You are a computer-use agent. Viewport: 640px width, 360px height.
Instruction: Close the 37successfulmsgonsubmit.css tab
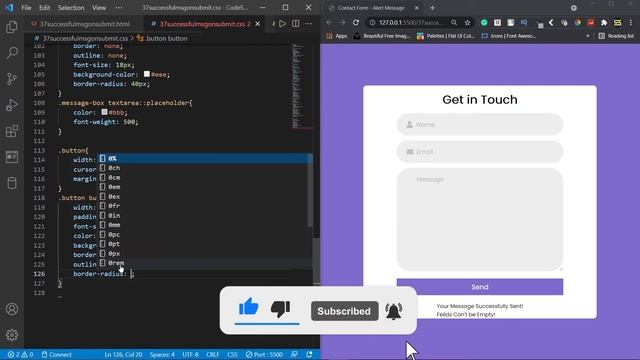[258, 24]
